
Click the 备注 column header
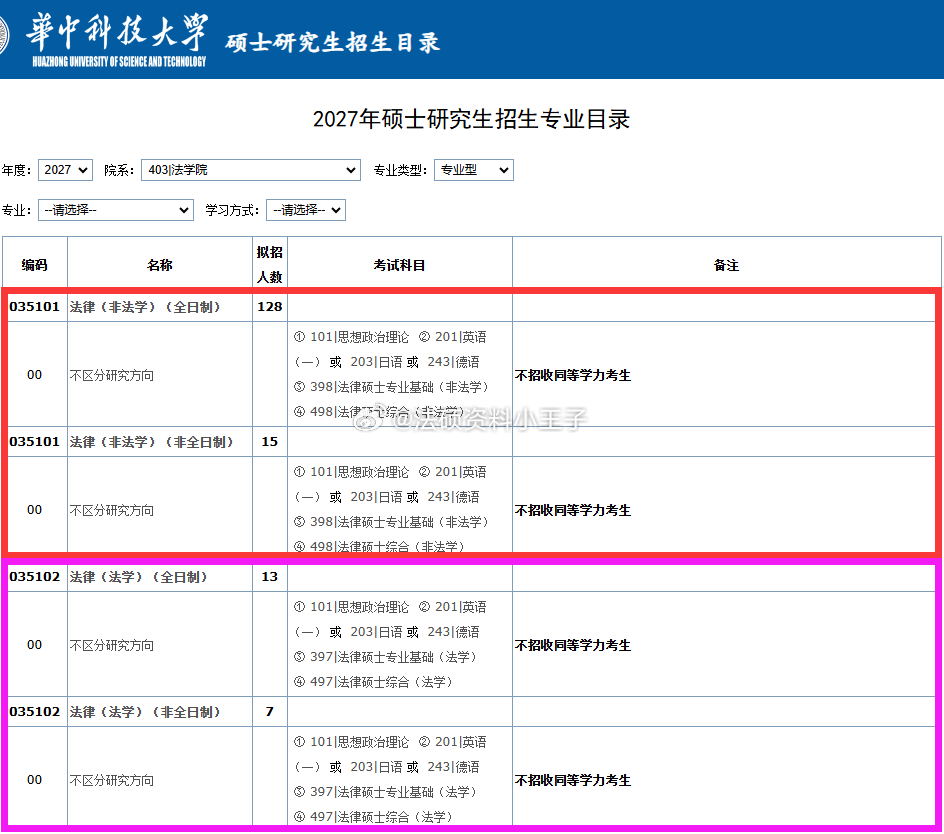(726, 265)
